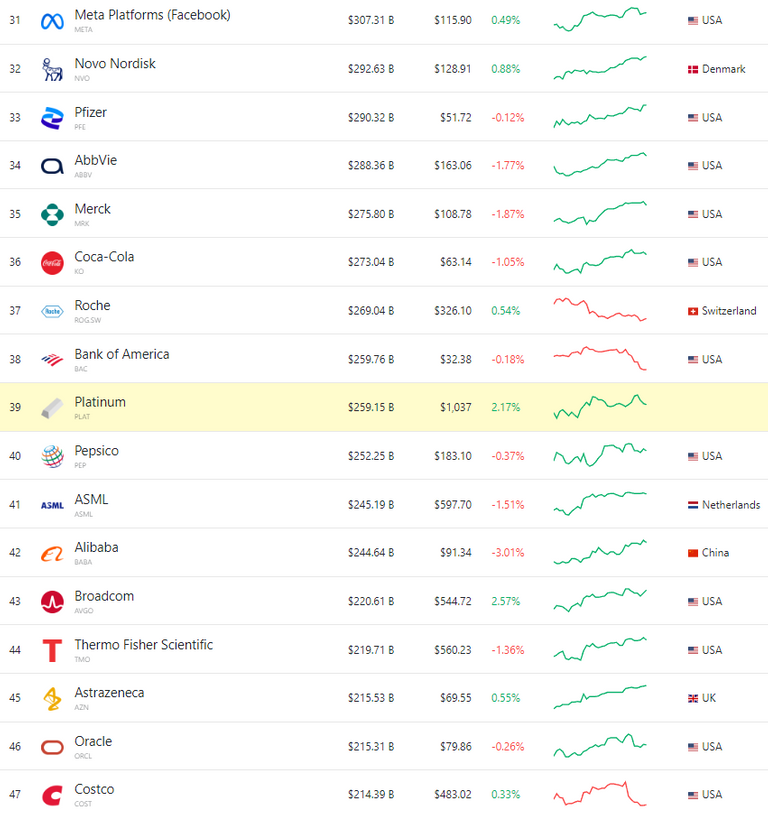Click the Costco red trend chart
This screenshot has height=815, width=768.
pos(600,794)
